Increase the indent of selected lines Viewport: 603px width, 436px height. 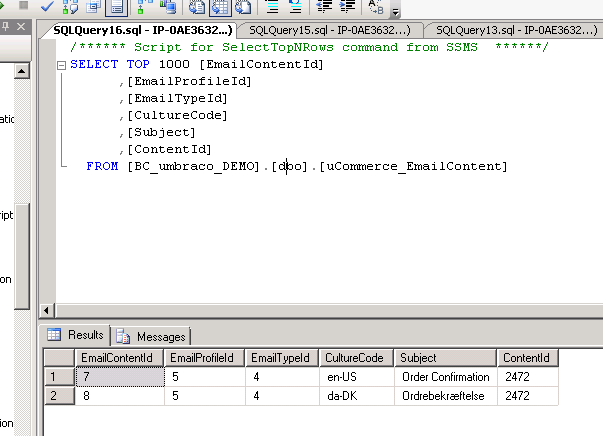pos(347,7)
